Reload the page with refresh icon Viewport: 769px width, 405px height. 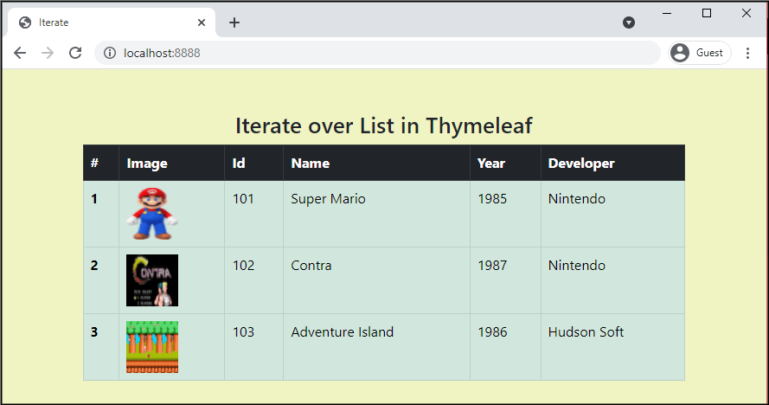75,53
